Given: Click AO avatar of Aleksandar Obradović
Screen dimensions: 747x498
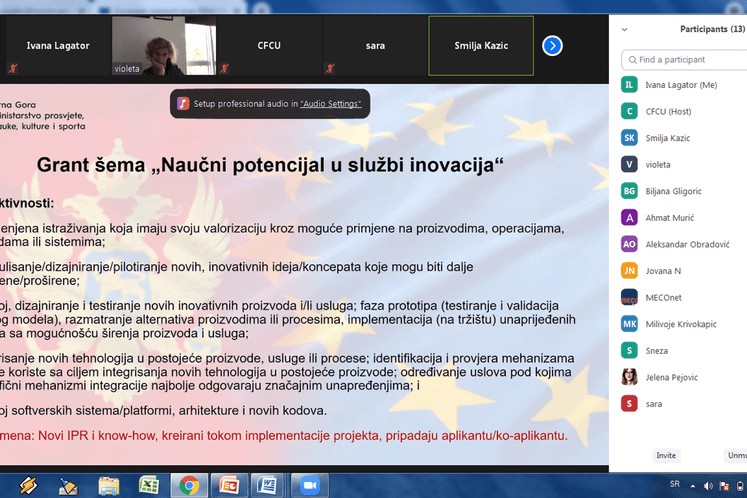Looking at the screenshot, I should pos(629,244).
